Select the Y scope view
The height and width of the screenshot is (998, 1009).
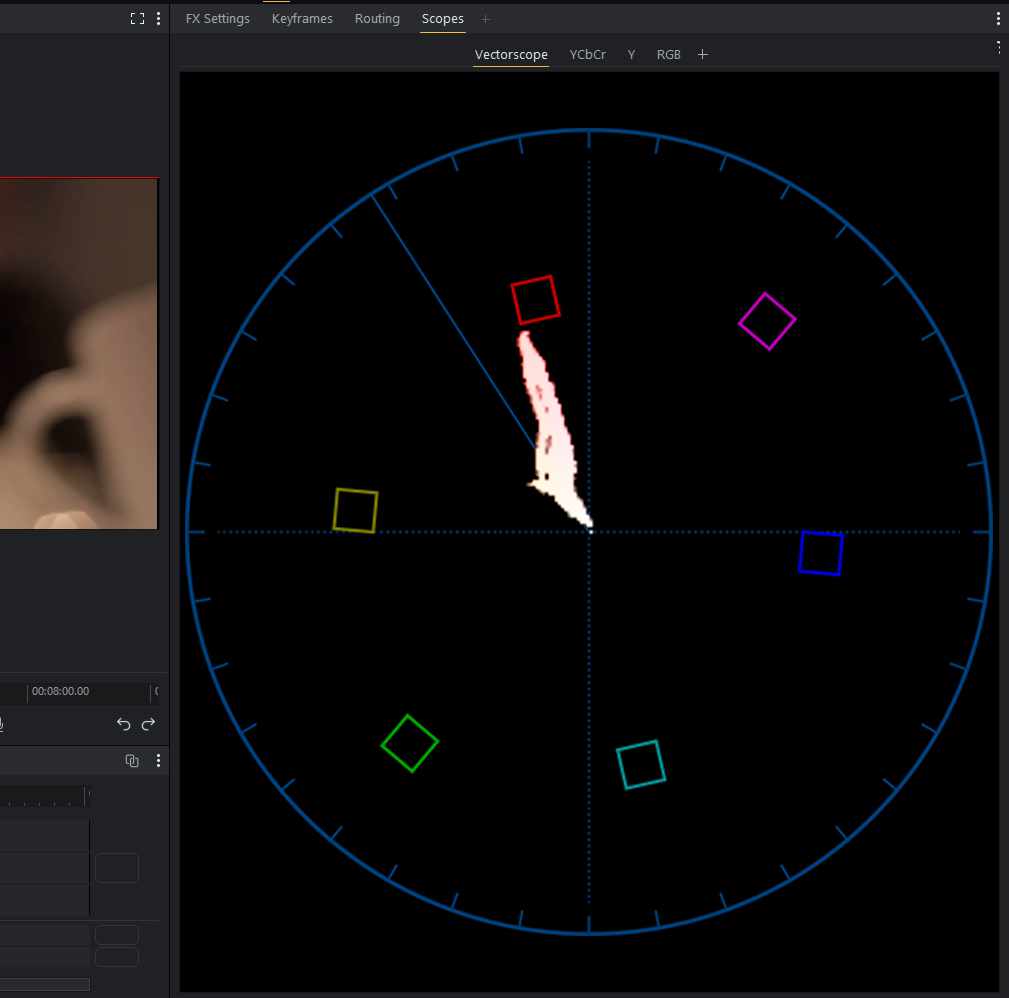click(x=631, y=55)
